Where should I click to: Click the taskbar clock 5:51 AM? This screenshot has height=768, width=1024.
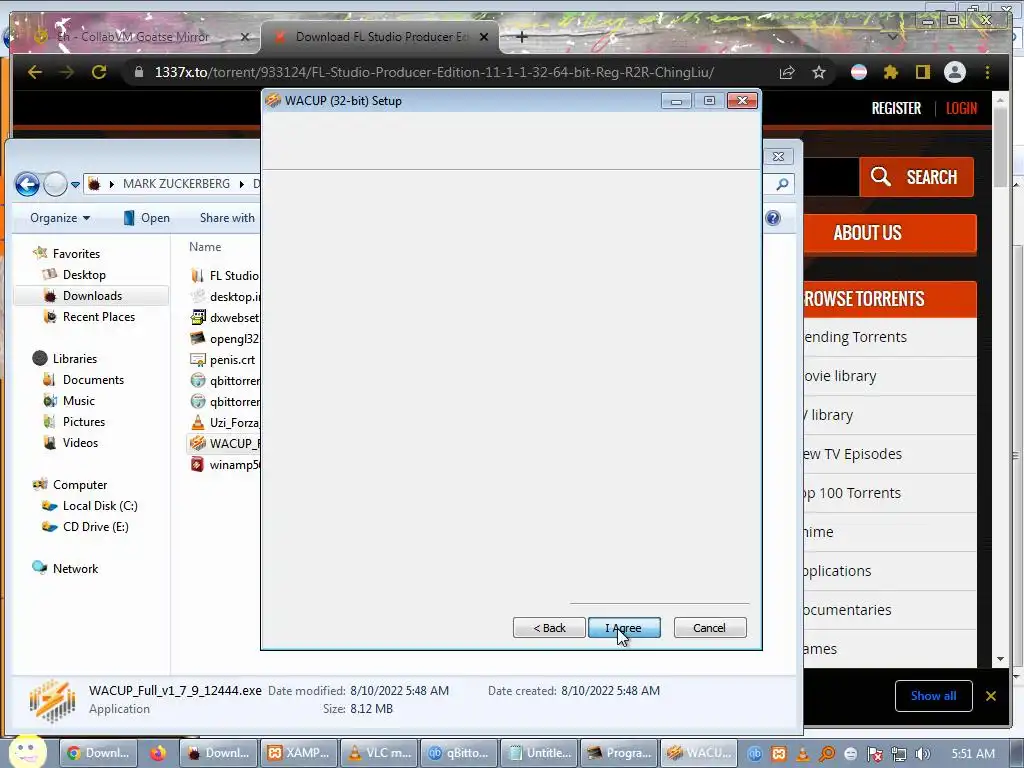pyautogui.click(x=973, y=754)
